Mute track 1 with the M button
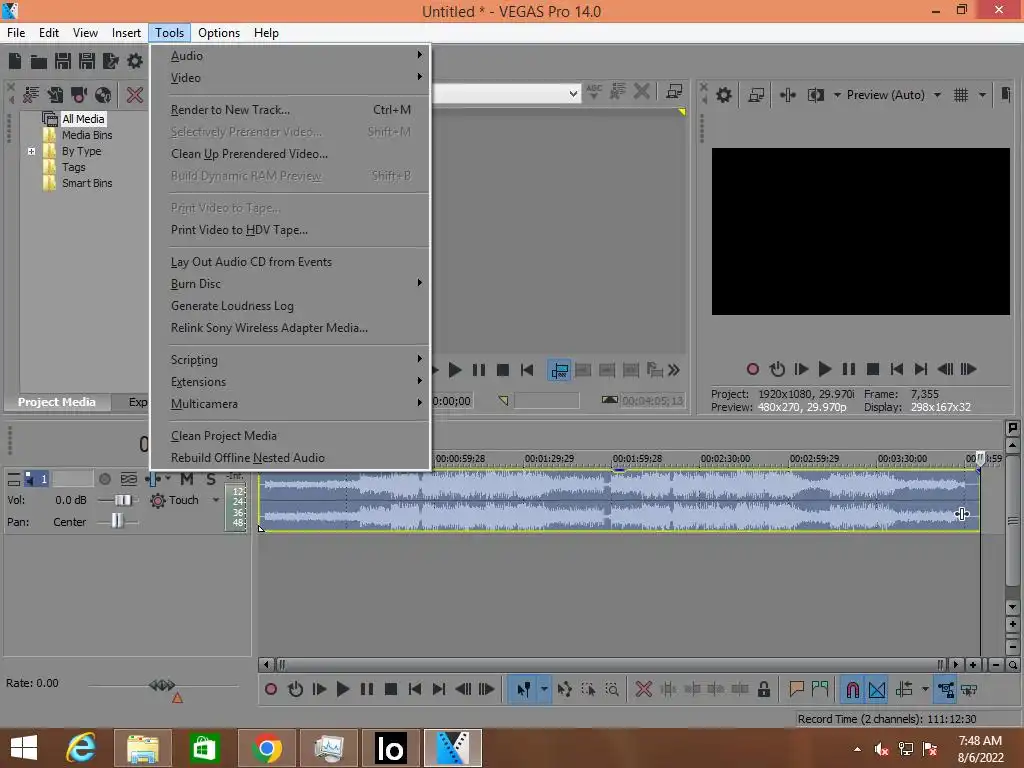Image resolution: width=1024 pixels, height=768 pixels. (x=186, y=479)
